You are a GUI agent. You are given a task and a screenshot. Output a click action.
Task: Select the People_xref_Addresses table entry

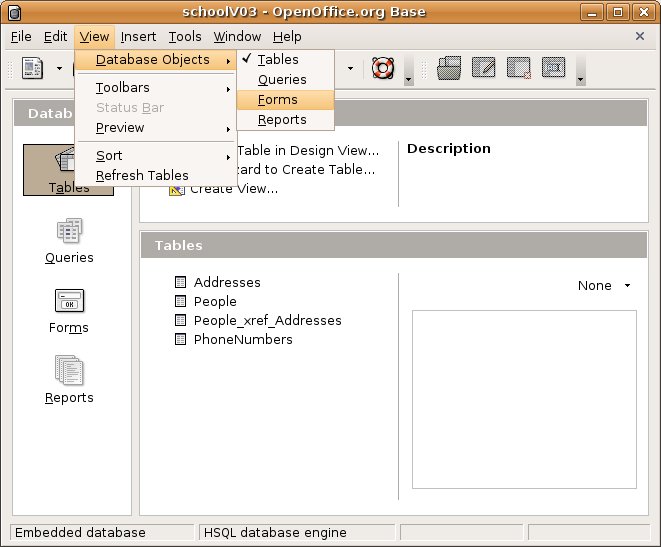coord(267,320)
